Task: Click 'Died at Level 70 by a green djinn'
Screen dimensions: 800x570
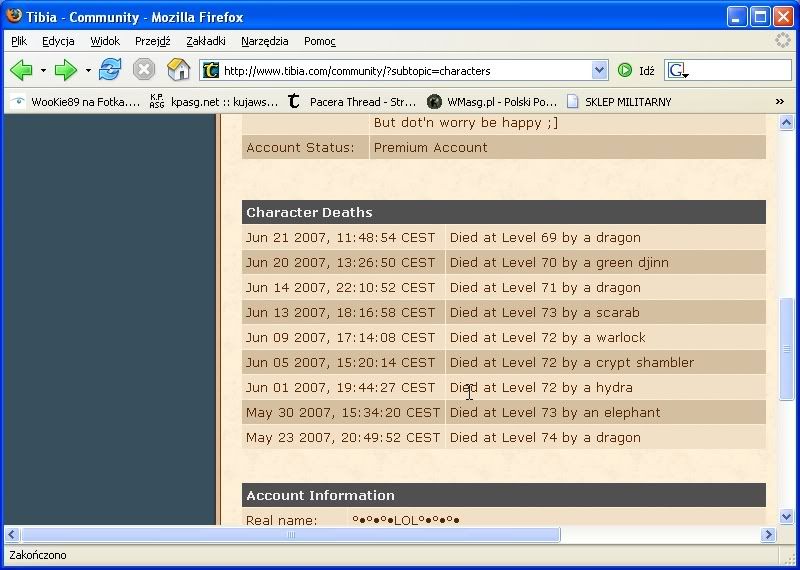Action: pos(559,263)
